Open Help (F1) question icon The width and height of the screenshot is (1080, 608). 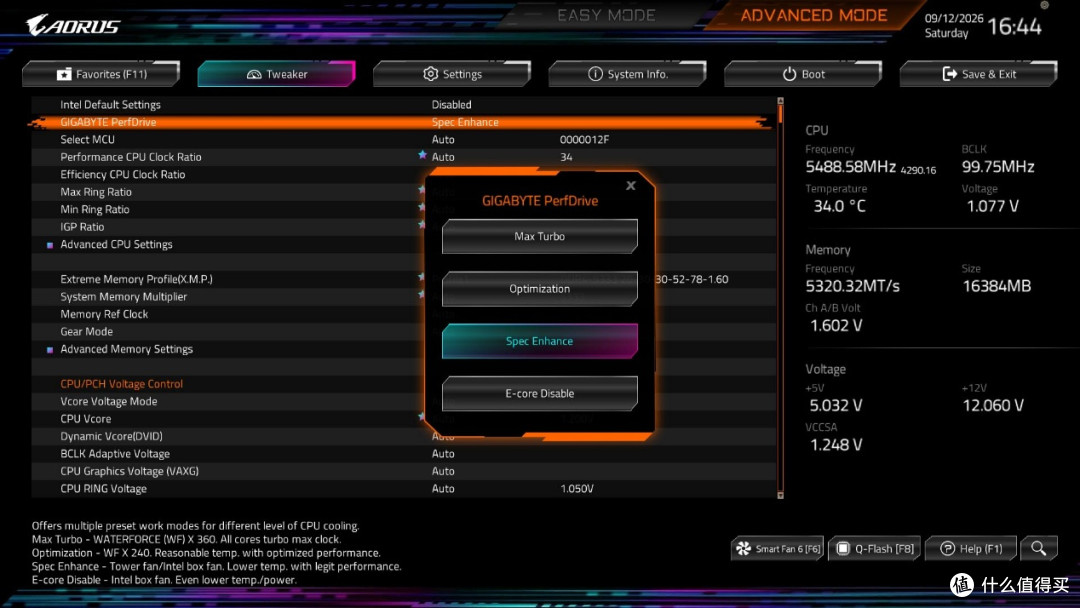click(x=947, y=548)
